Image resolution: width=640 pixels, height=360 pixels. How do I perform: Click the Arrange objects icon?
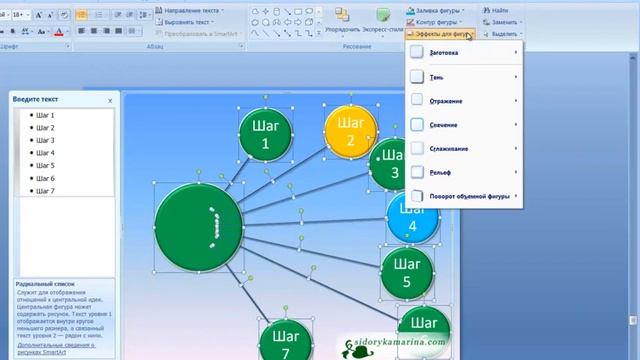(342, 15)
